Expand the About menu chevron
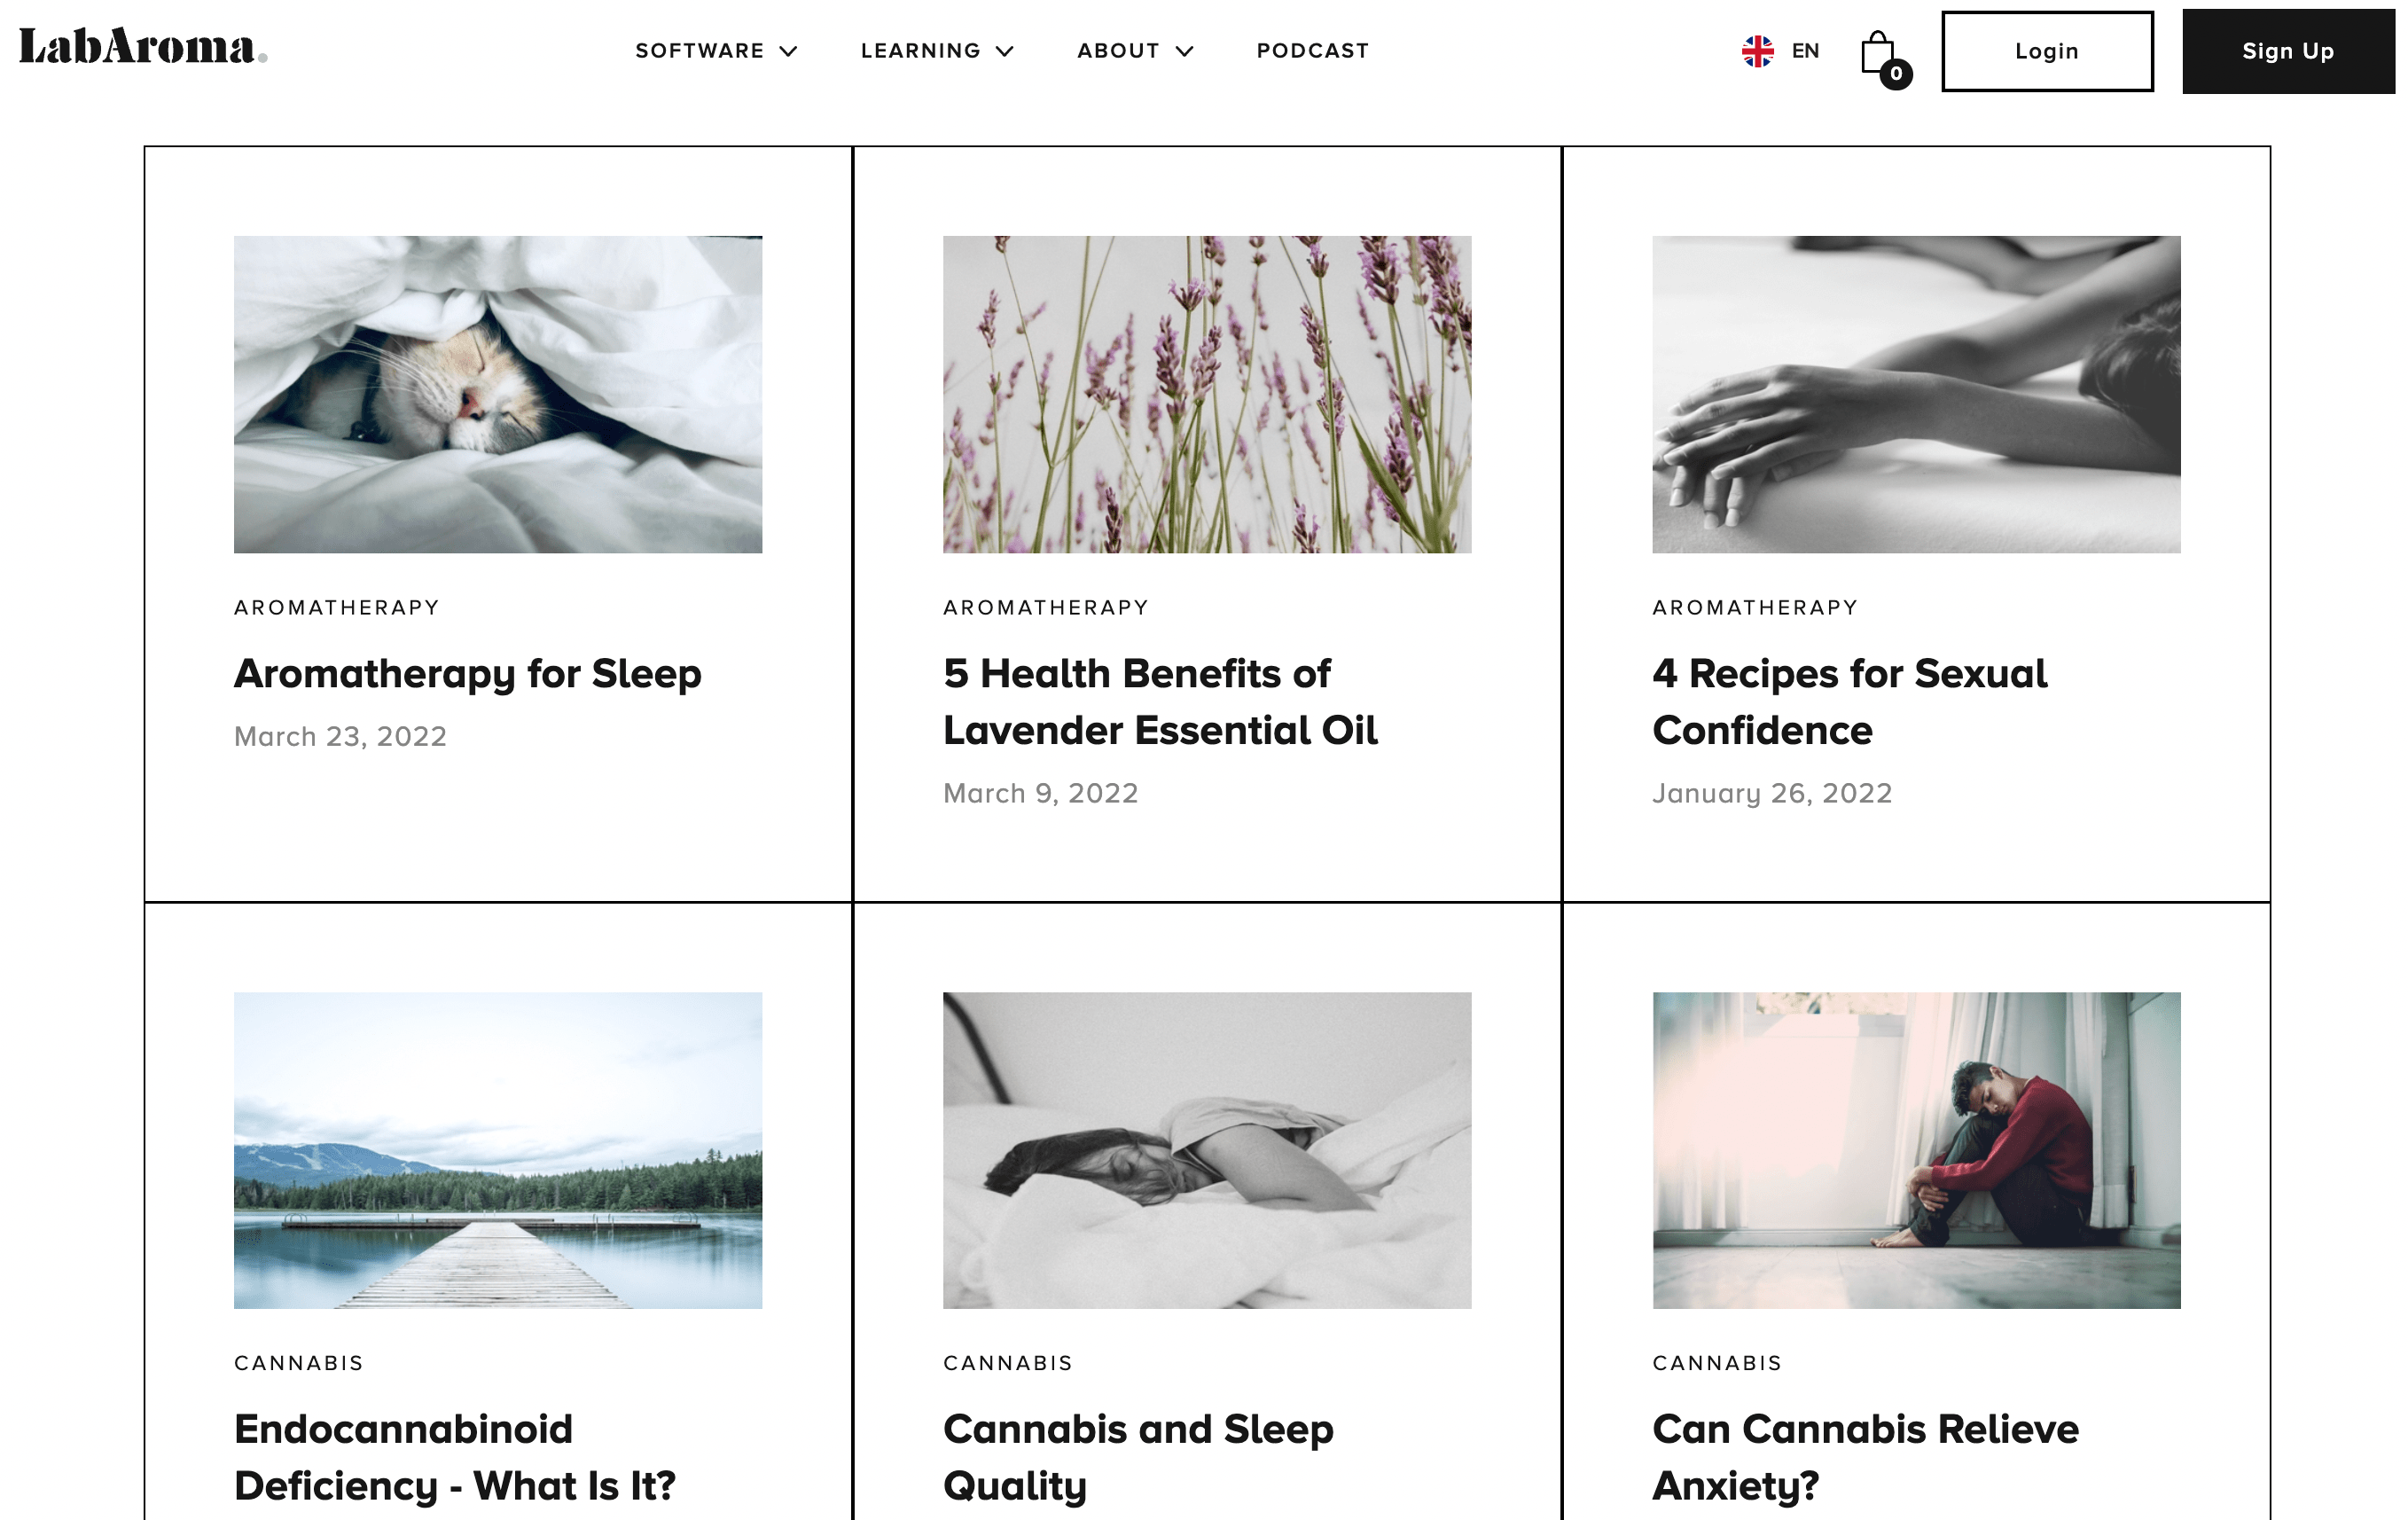Screen dimensions: 2408x1520 (x=1184, y=51)
